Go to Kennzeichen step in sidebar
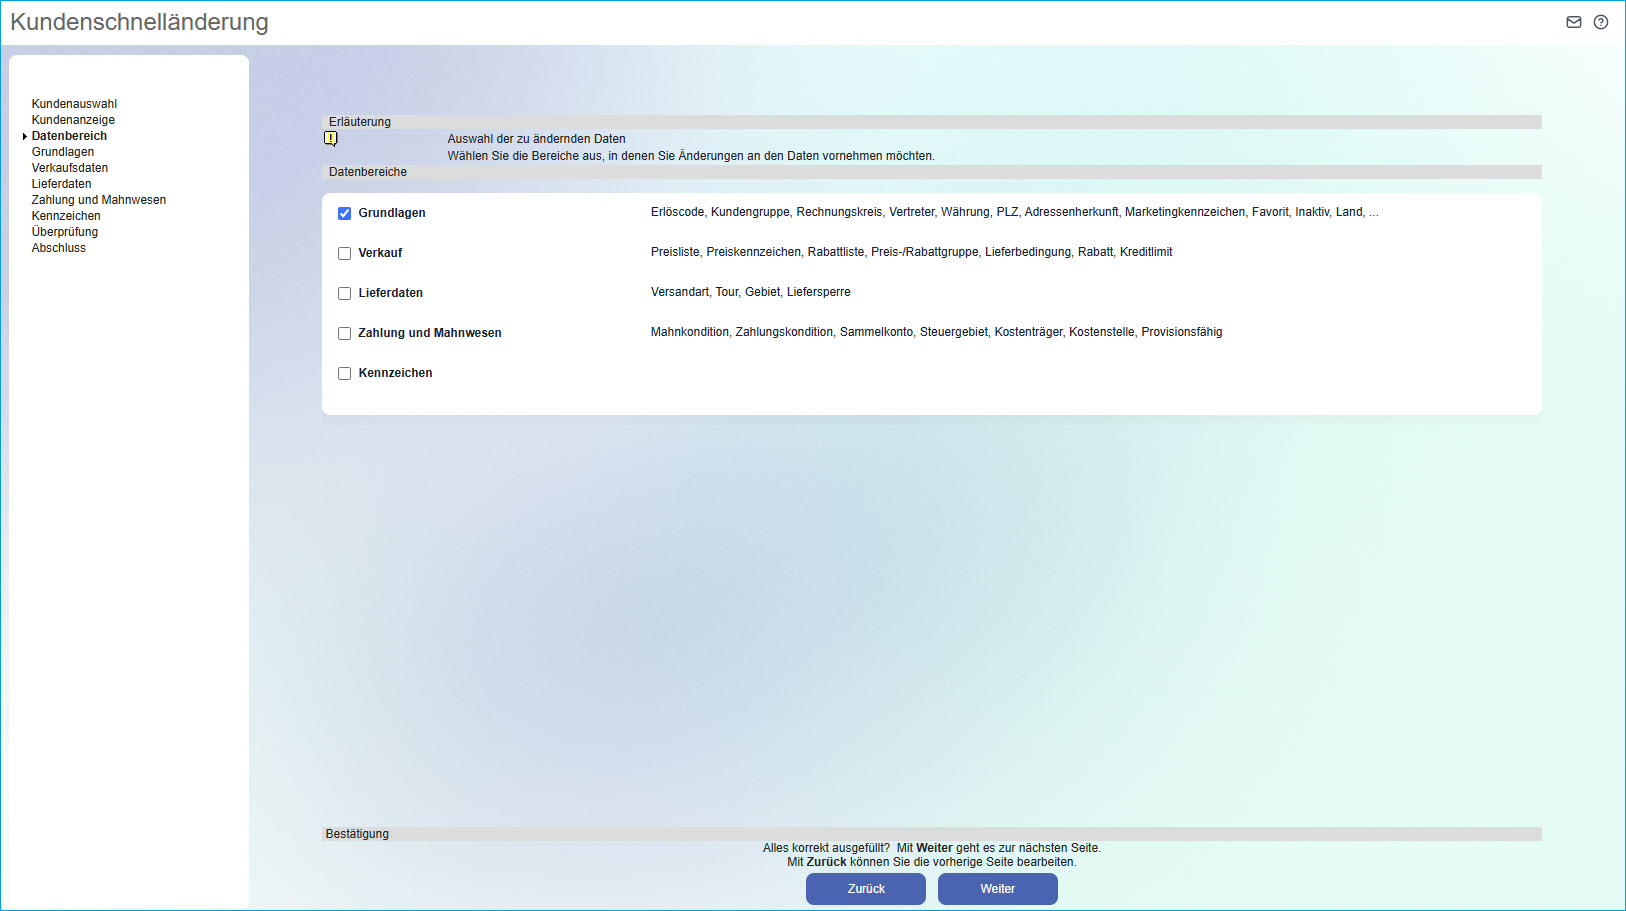Viewport: 1626px width, 911px height. (x=66, y=216)
